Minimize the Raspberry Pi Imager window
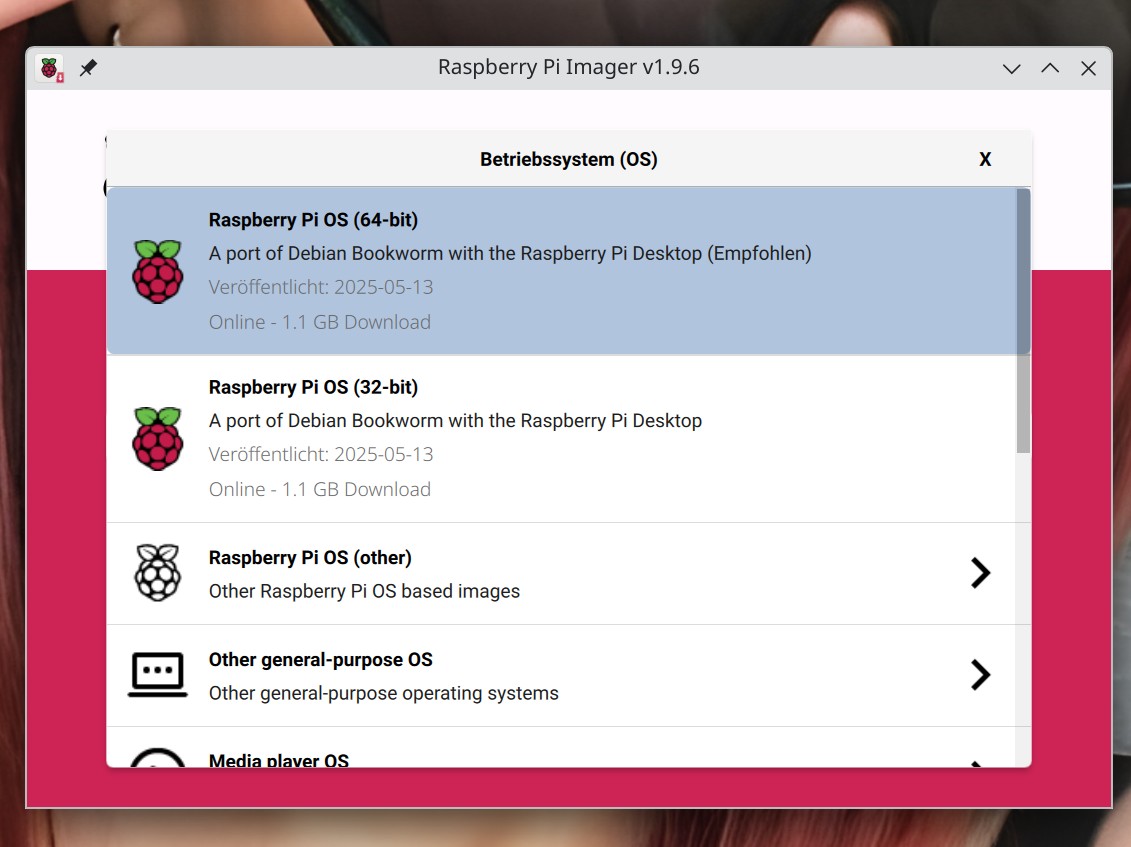The height and width of the screenshot is (847, 1131). click(1011, 69)
